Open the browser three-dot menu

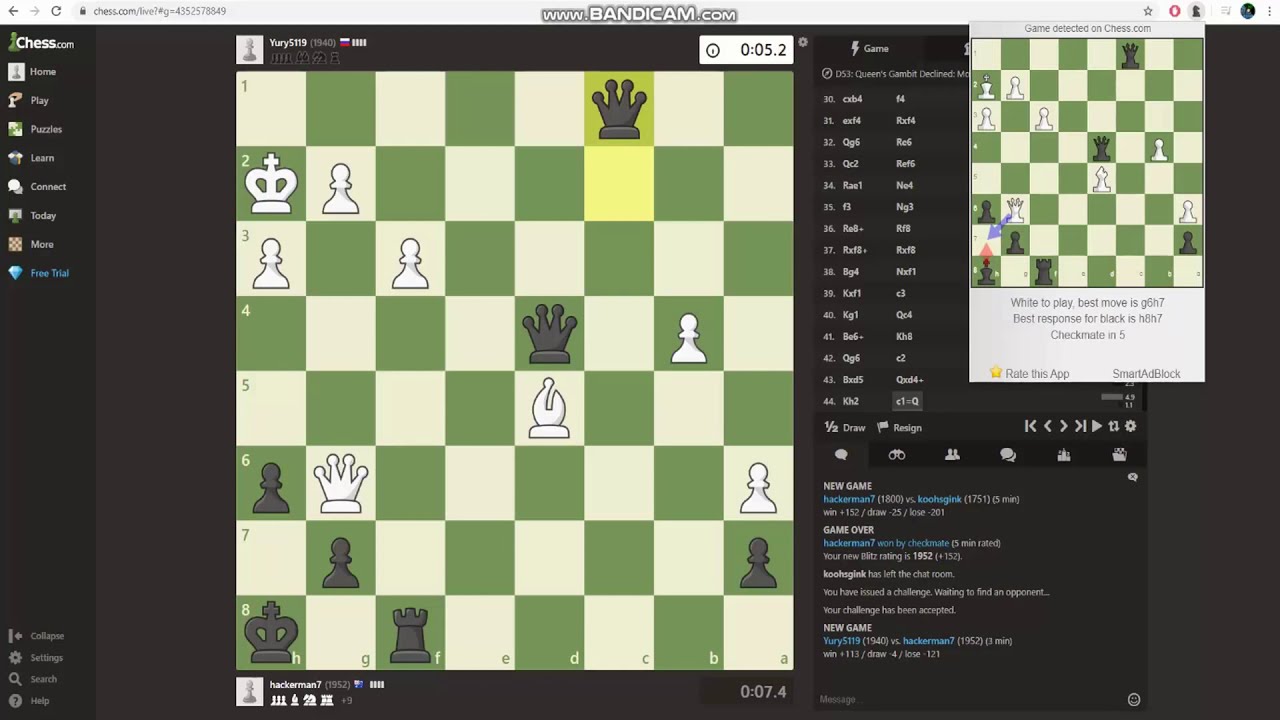[1268, 11]
